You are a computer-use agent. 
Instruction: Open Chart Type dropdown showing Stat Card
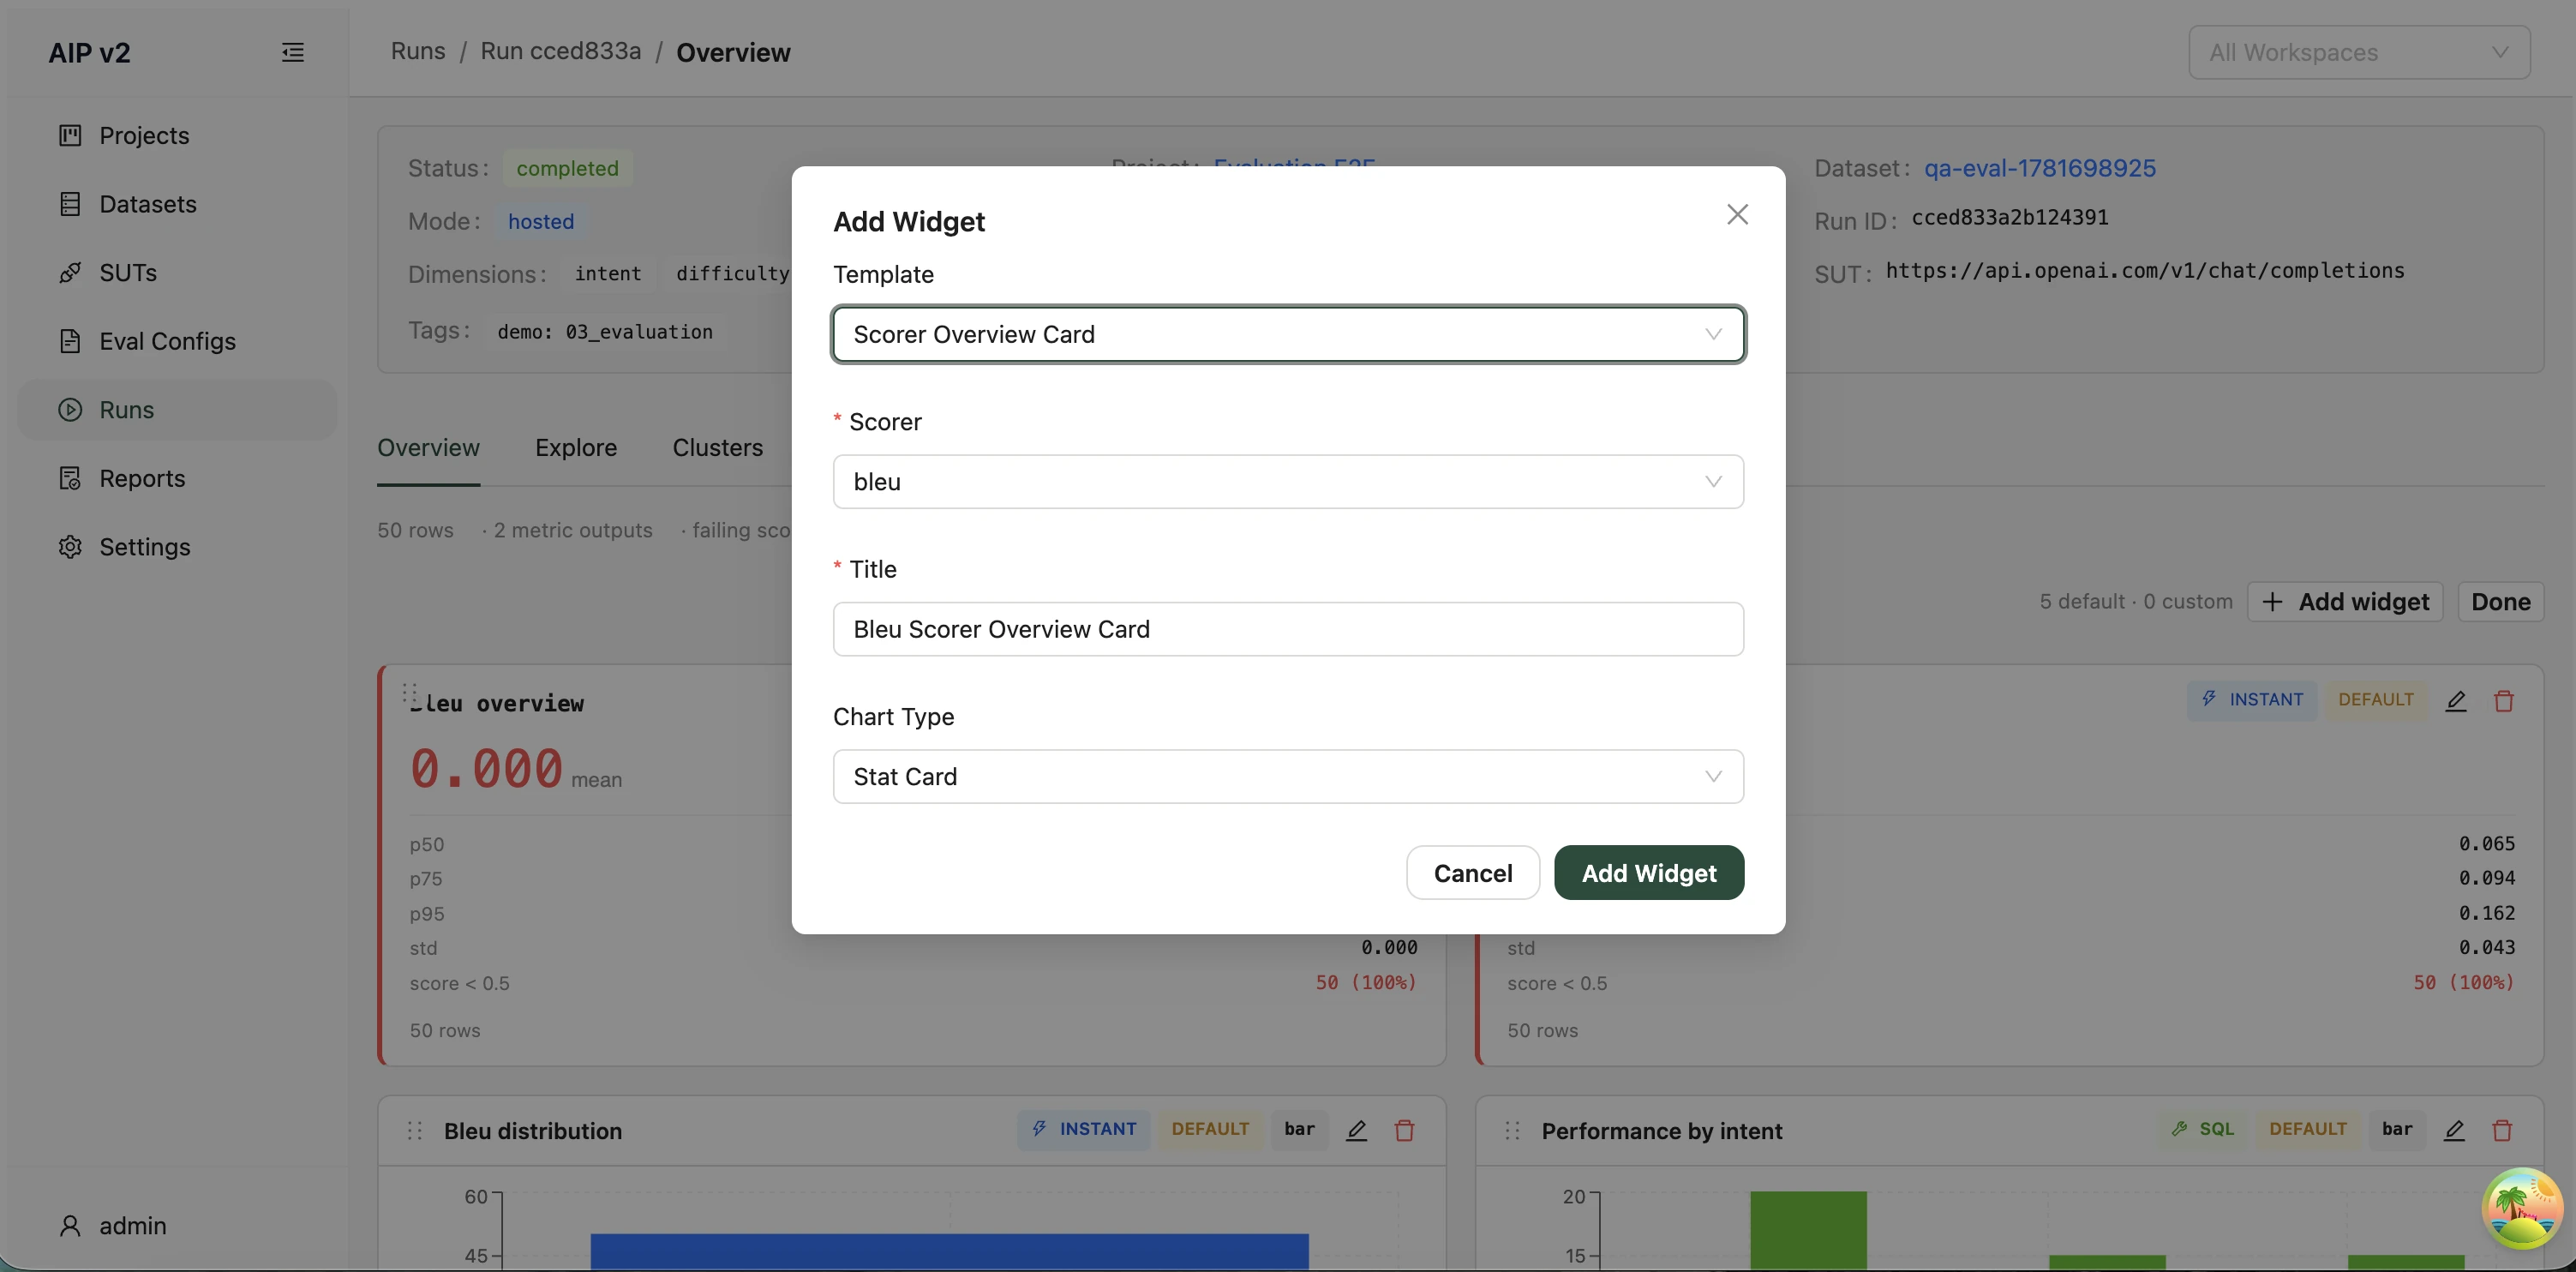pyautogui.click(x=1288, y=776)
